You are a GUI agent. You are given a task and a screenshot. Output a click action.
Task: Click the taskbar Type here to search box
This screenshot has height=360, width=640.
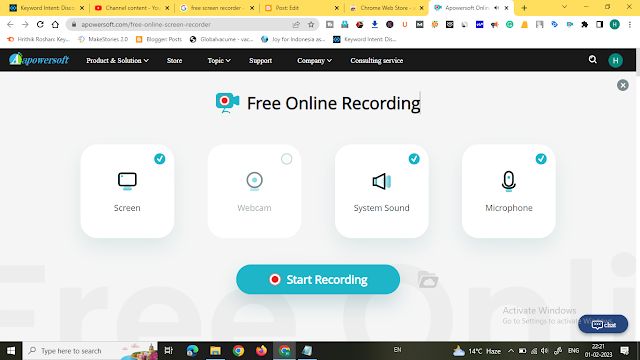pos(90,351)
